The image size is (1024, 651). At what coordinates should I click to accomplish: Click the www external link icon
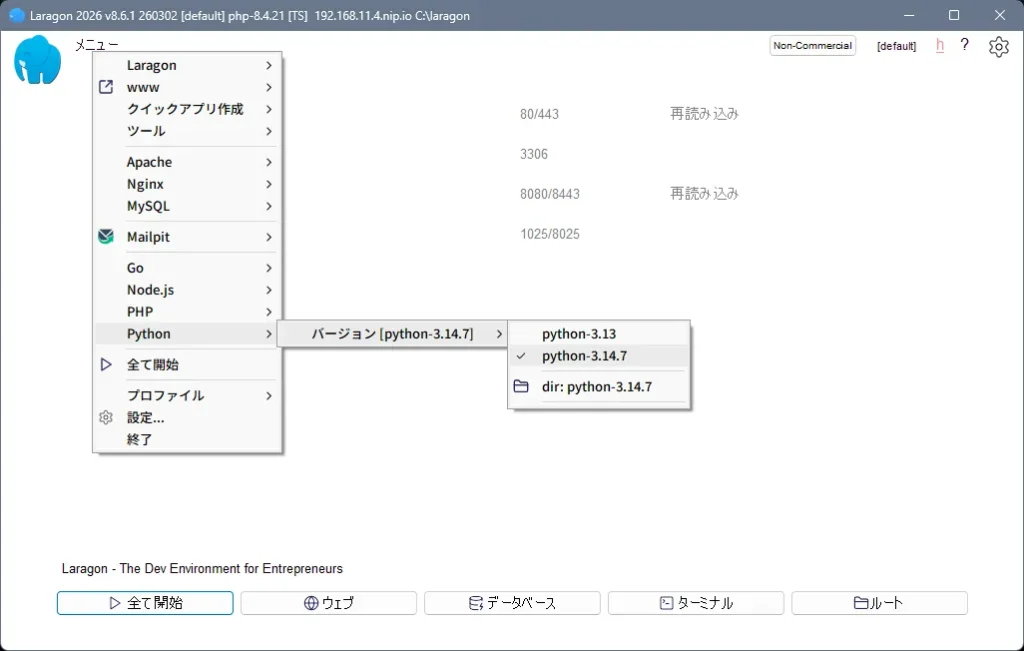(x=106, y=87)
